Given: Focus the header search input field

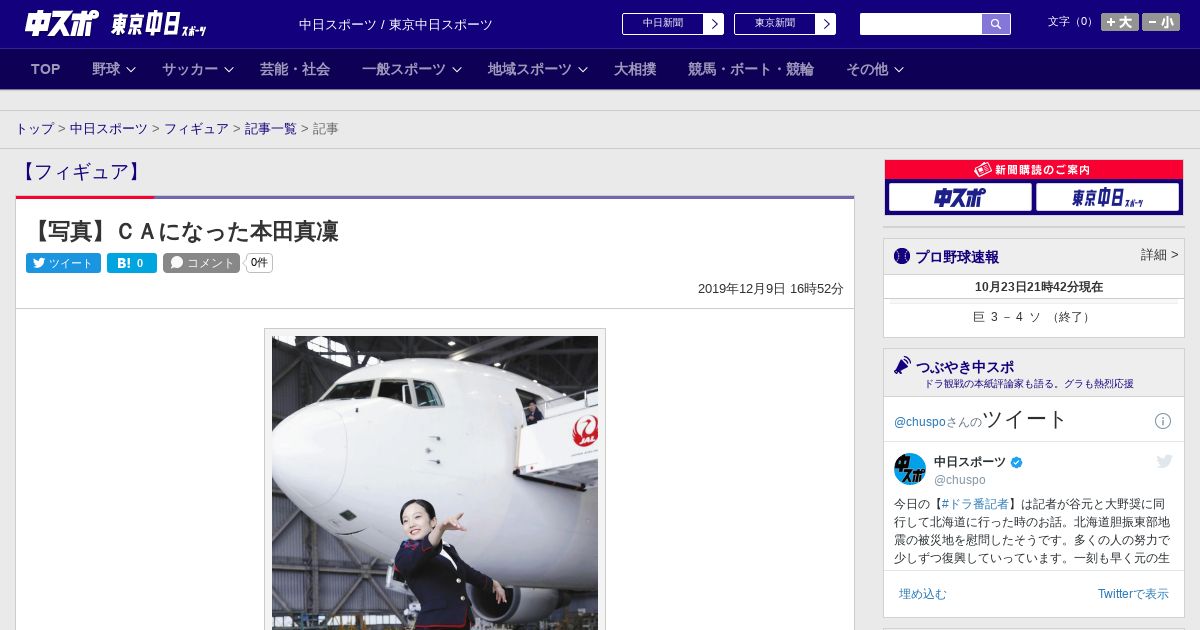Looking at the screenshot, I should (x=921, y=24).
